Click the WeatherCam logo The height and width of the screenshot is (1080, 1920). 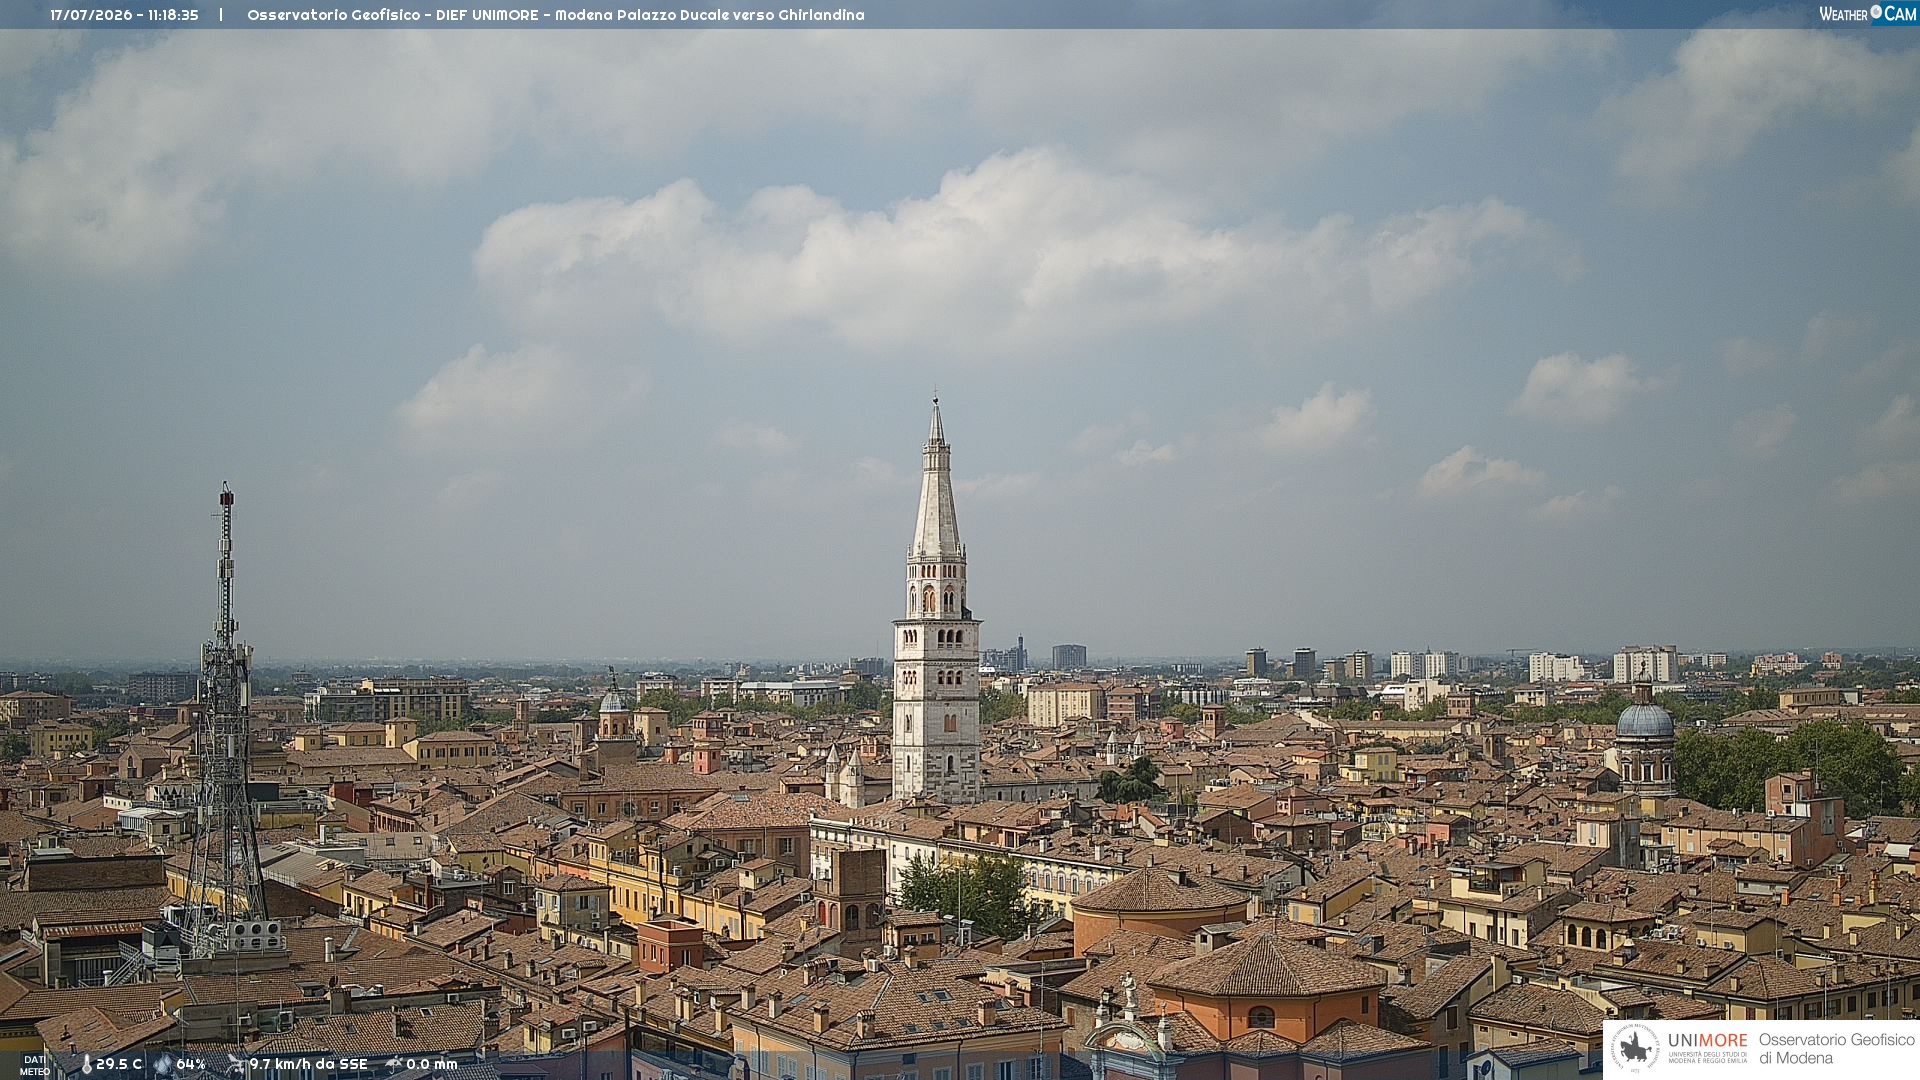[1867, 14]
